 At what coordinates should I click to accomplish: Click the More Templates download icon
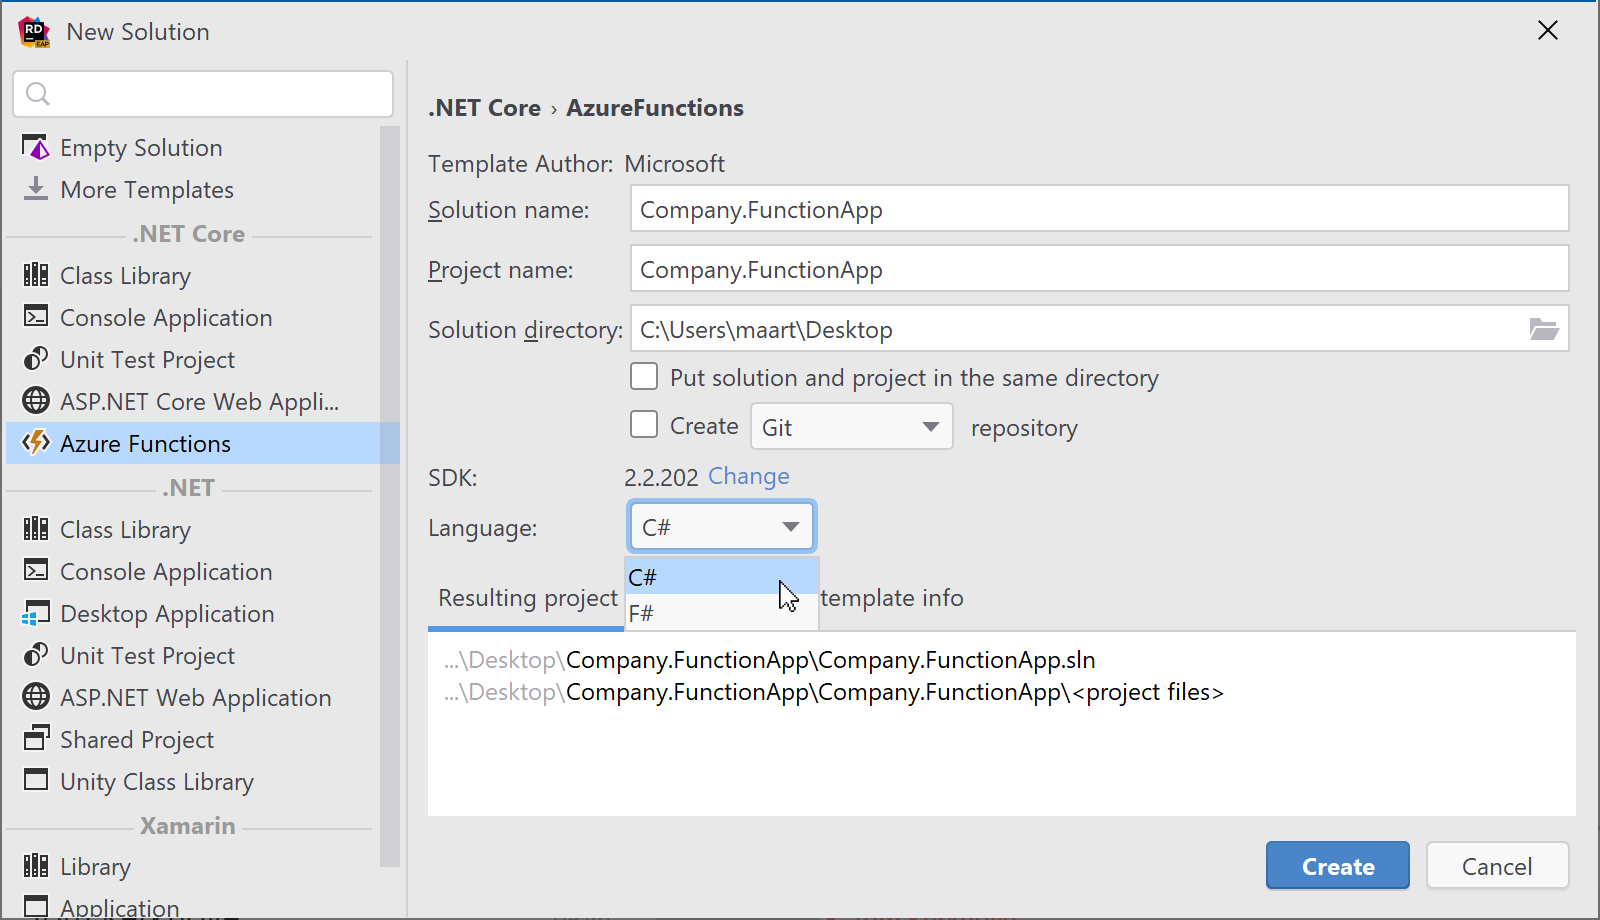[36, 189]
